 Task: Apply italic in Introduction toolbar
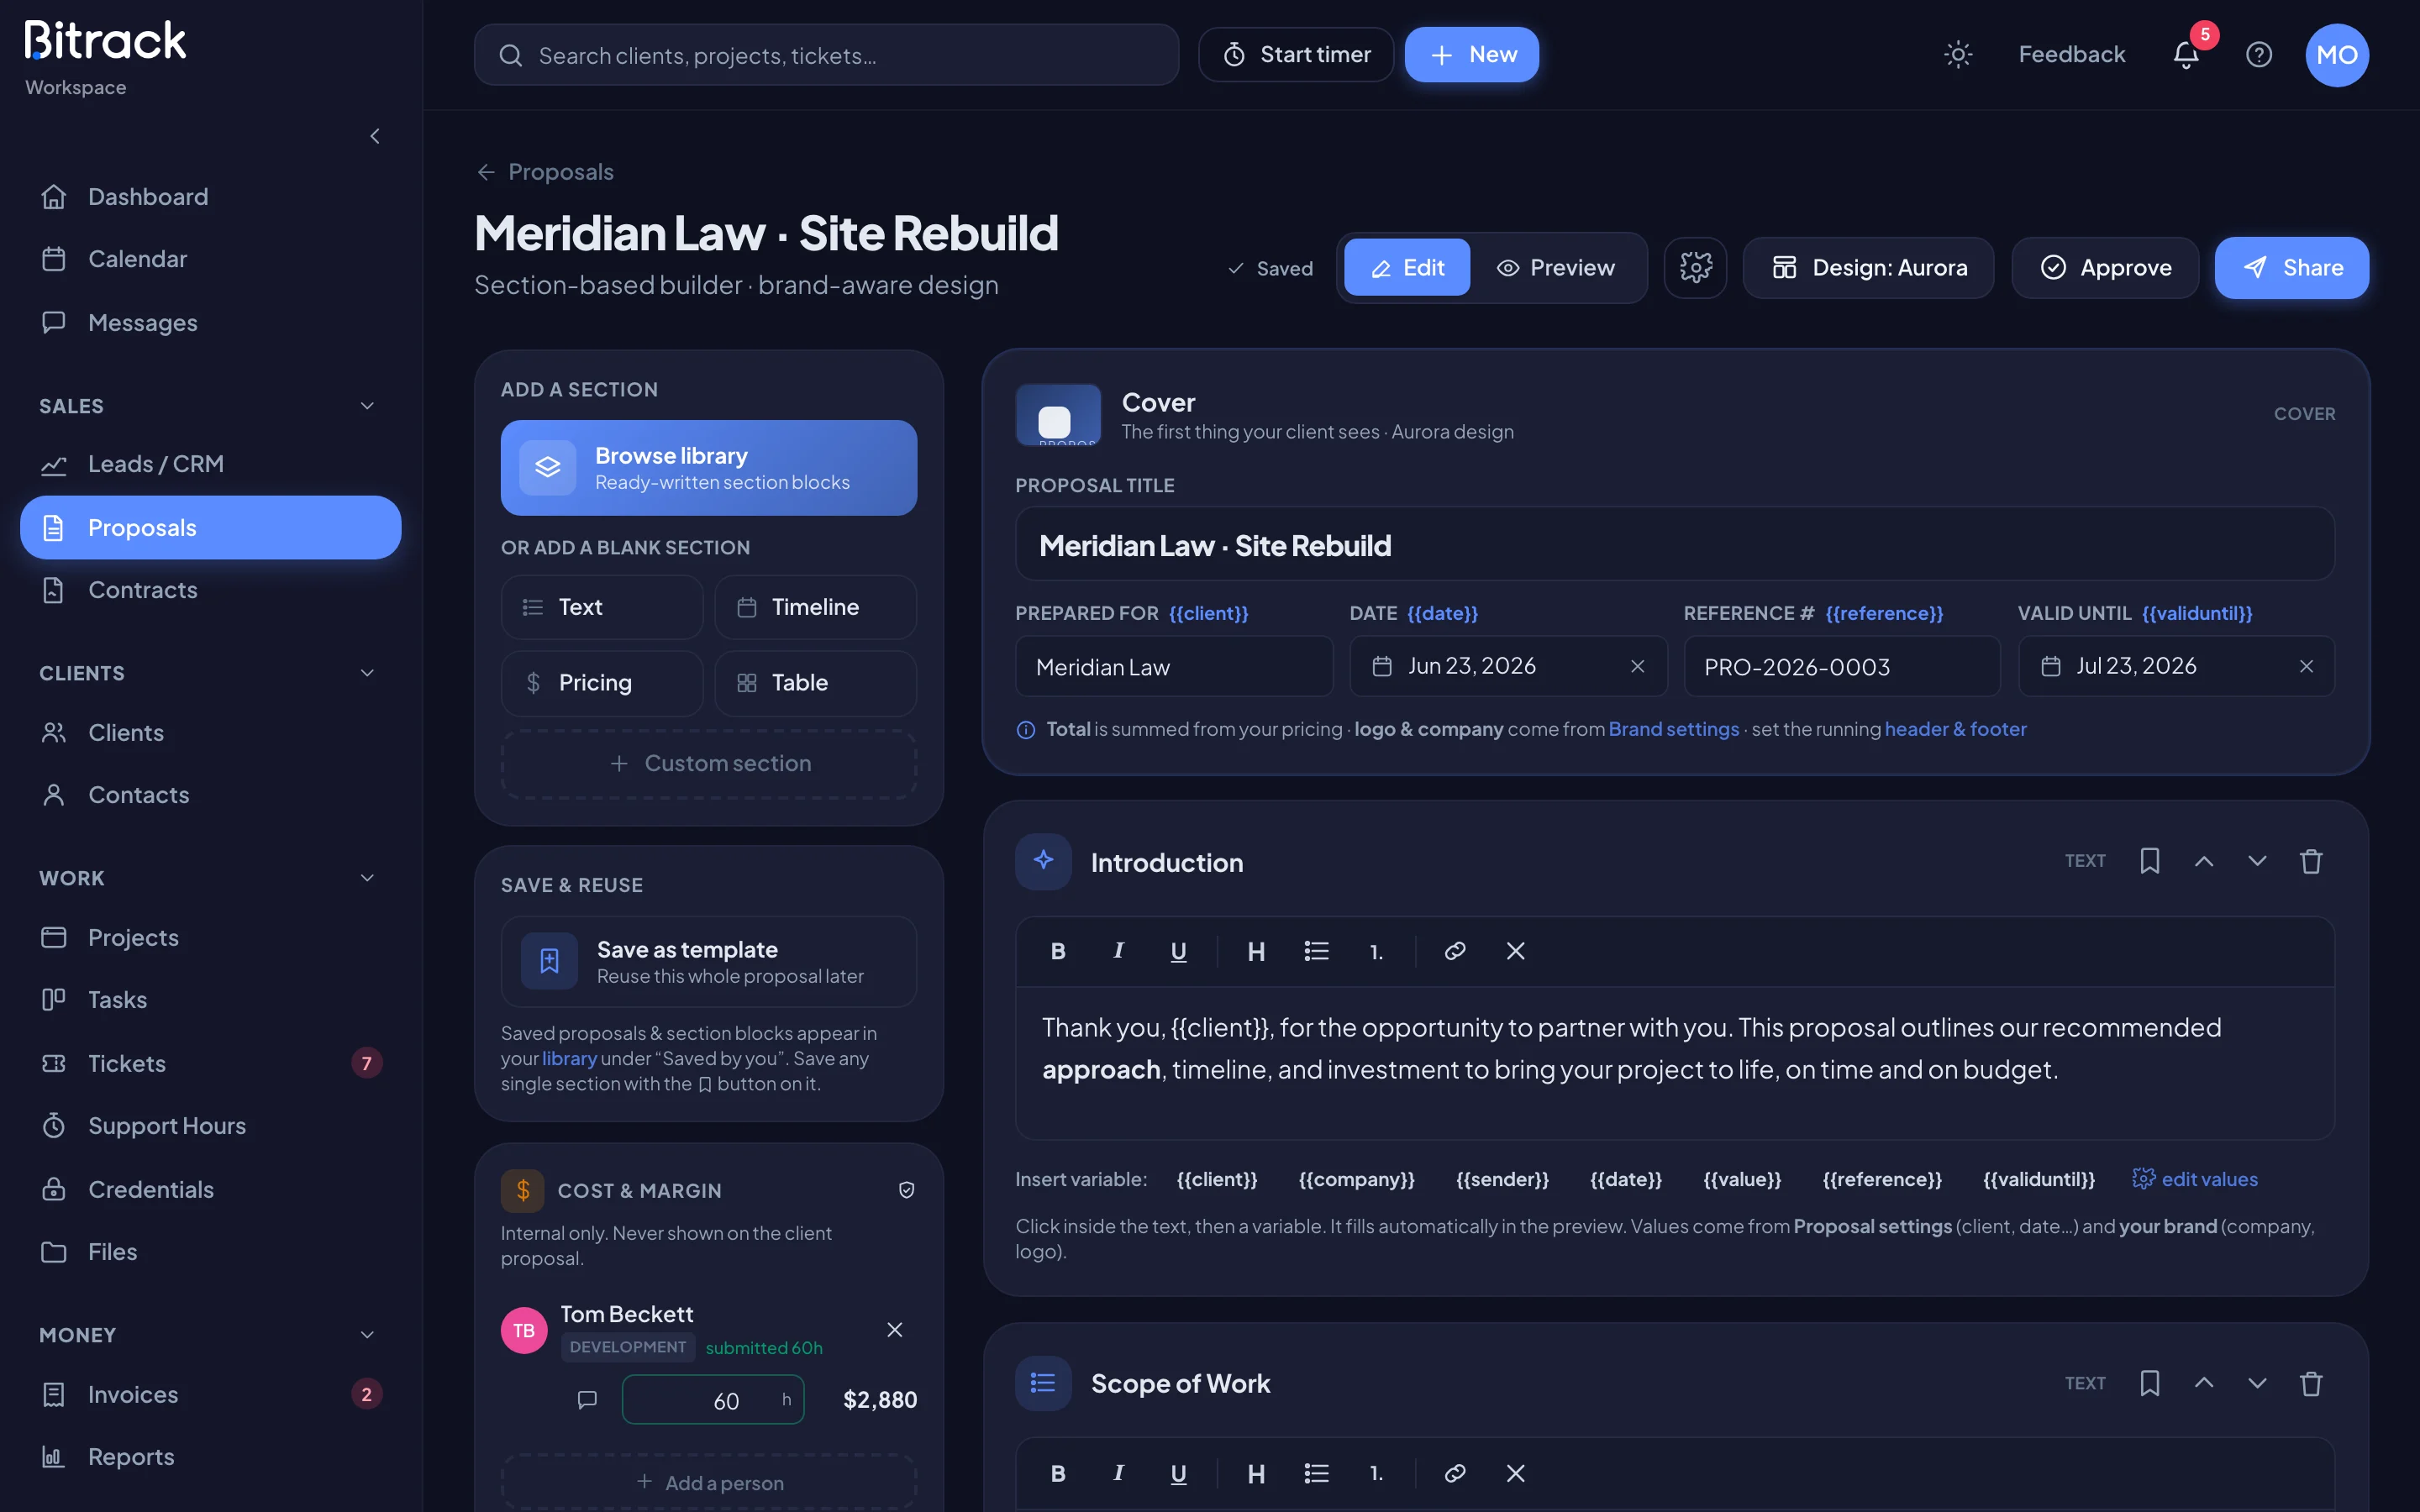click(x=1118, y=951)
